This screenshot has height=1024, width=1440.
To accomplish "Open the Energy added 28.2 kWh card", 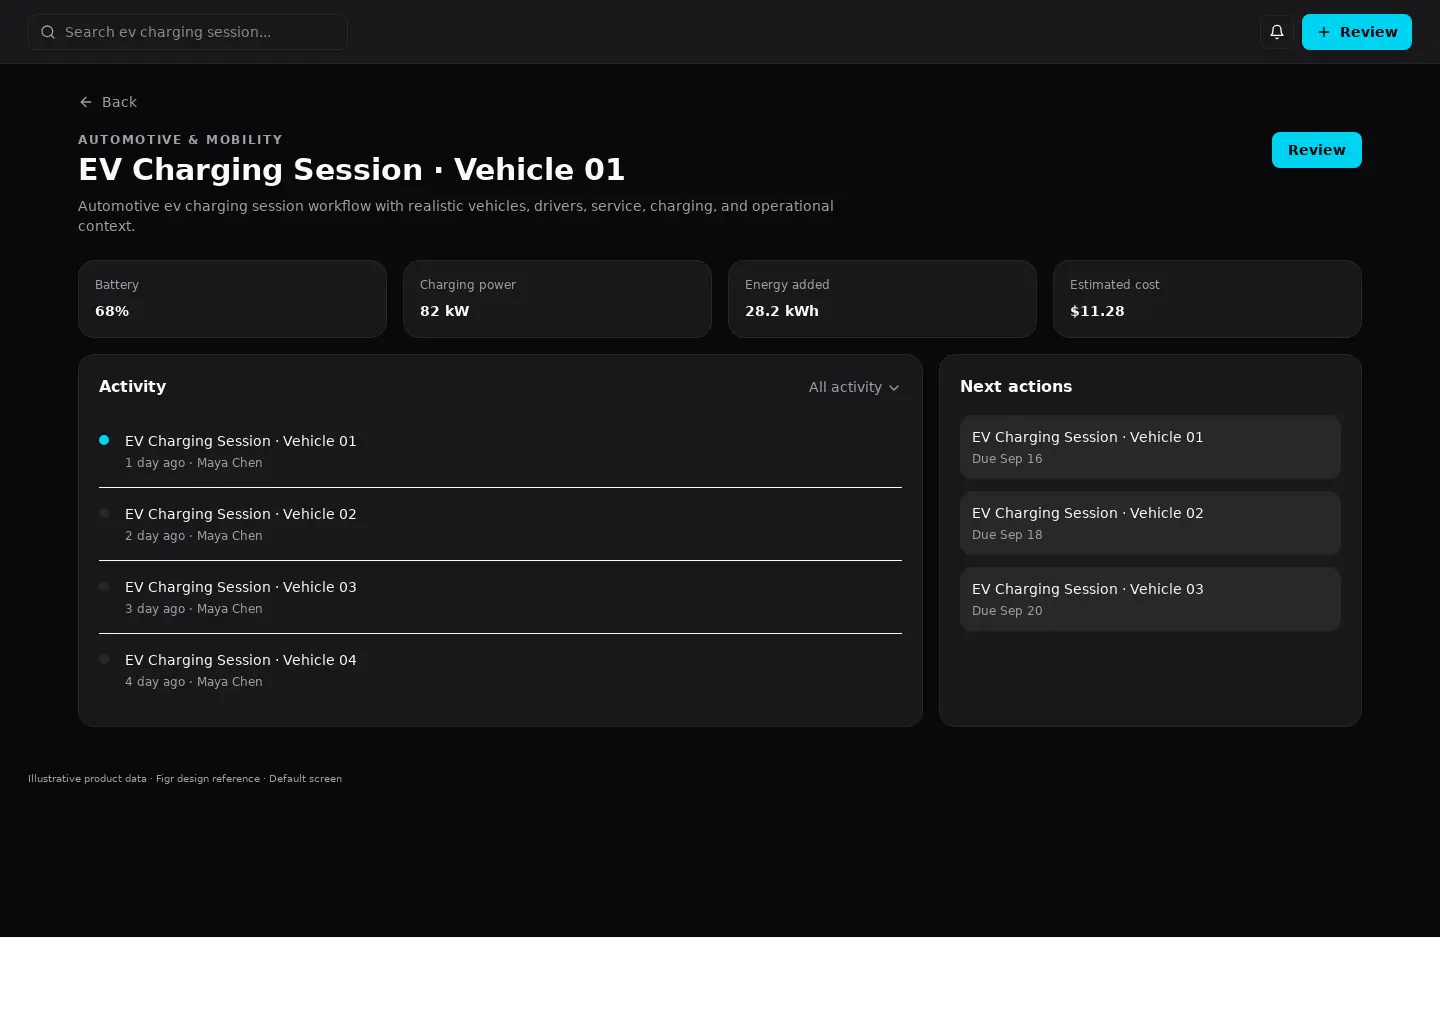I will [x=882, y=299].
